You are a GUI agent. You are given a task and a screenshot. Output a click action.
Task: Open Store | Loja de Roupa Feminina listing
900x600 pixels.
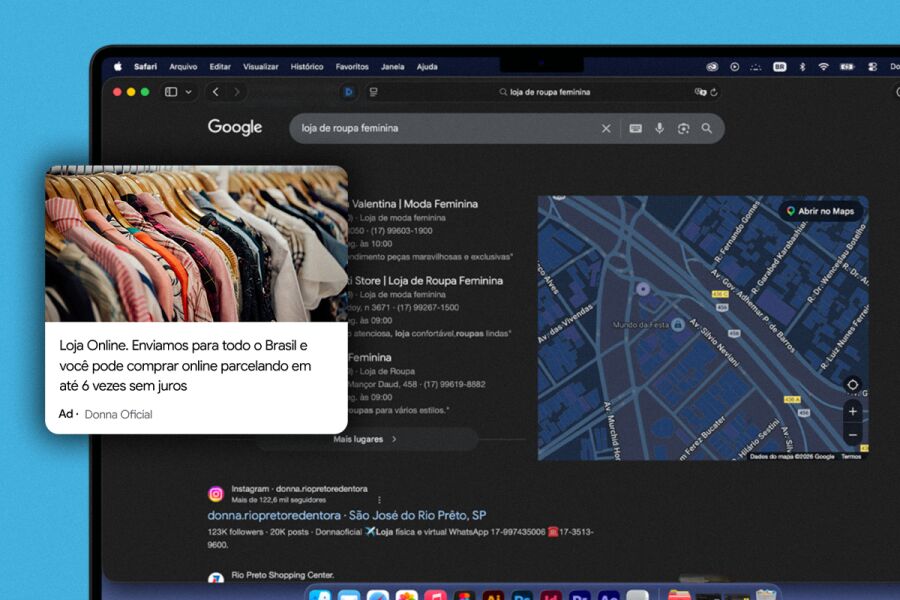click(x=428, y=281)
